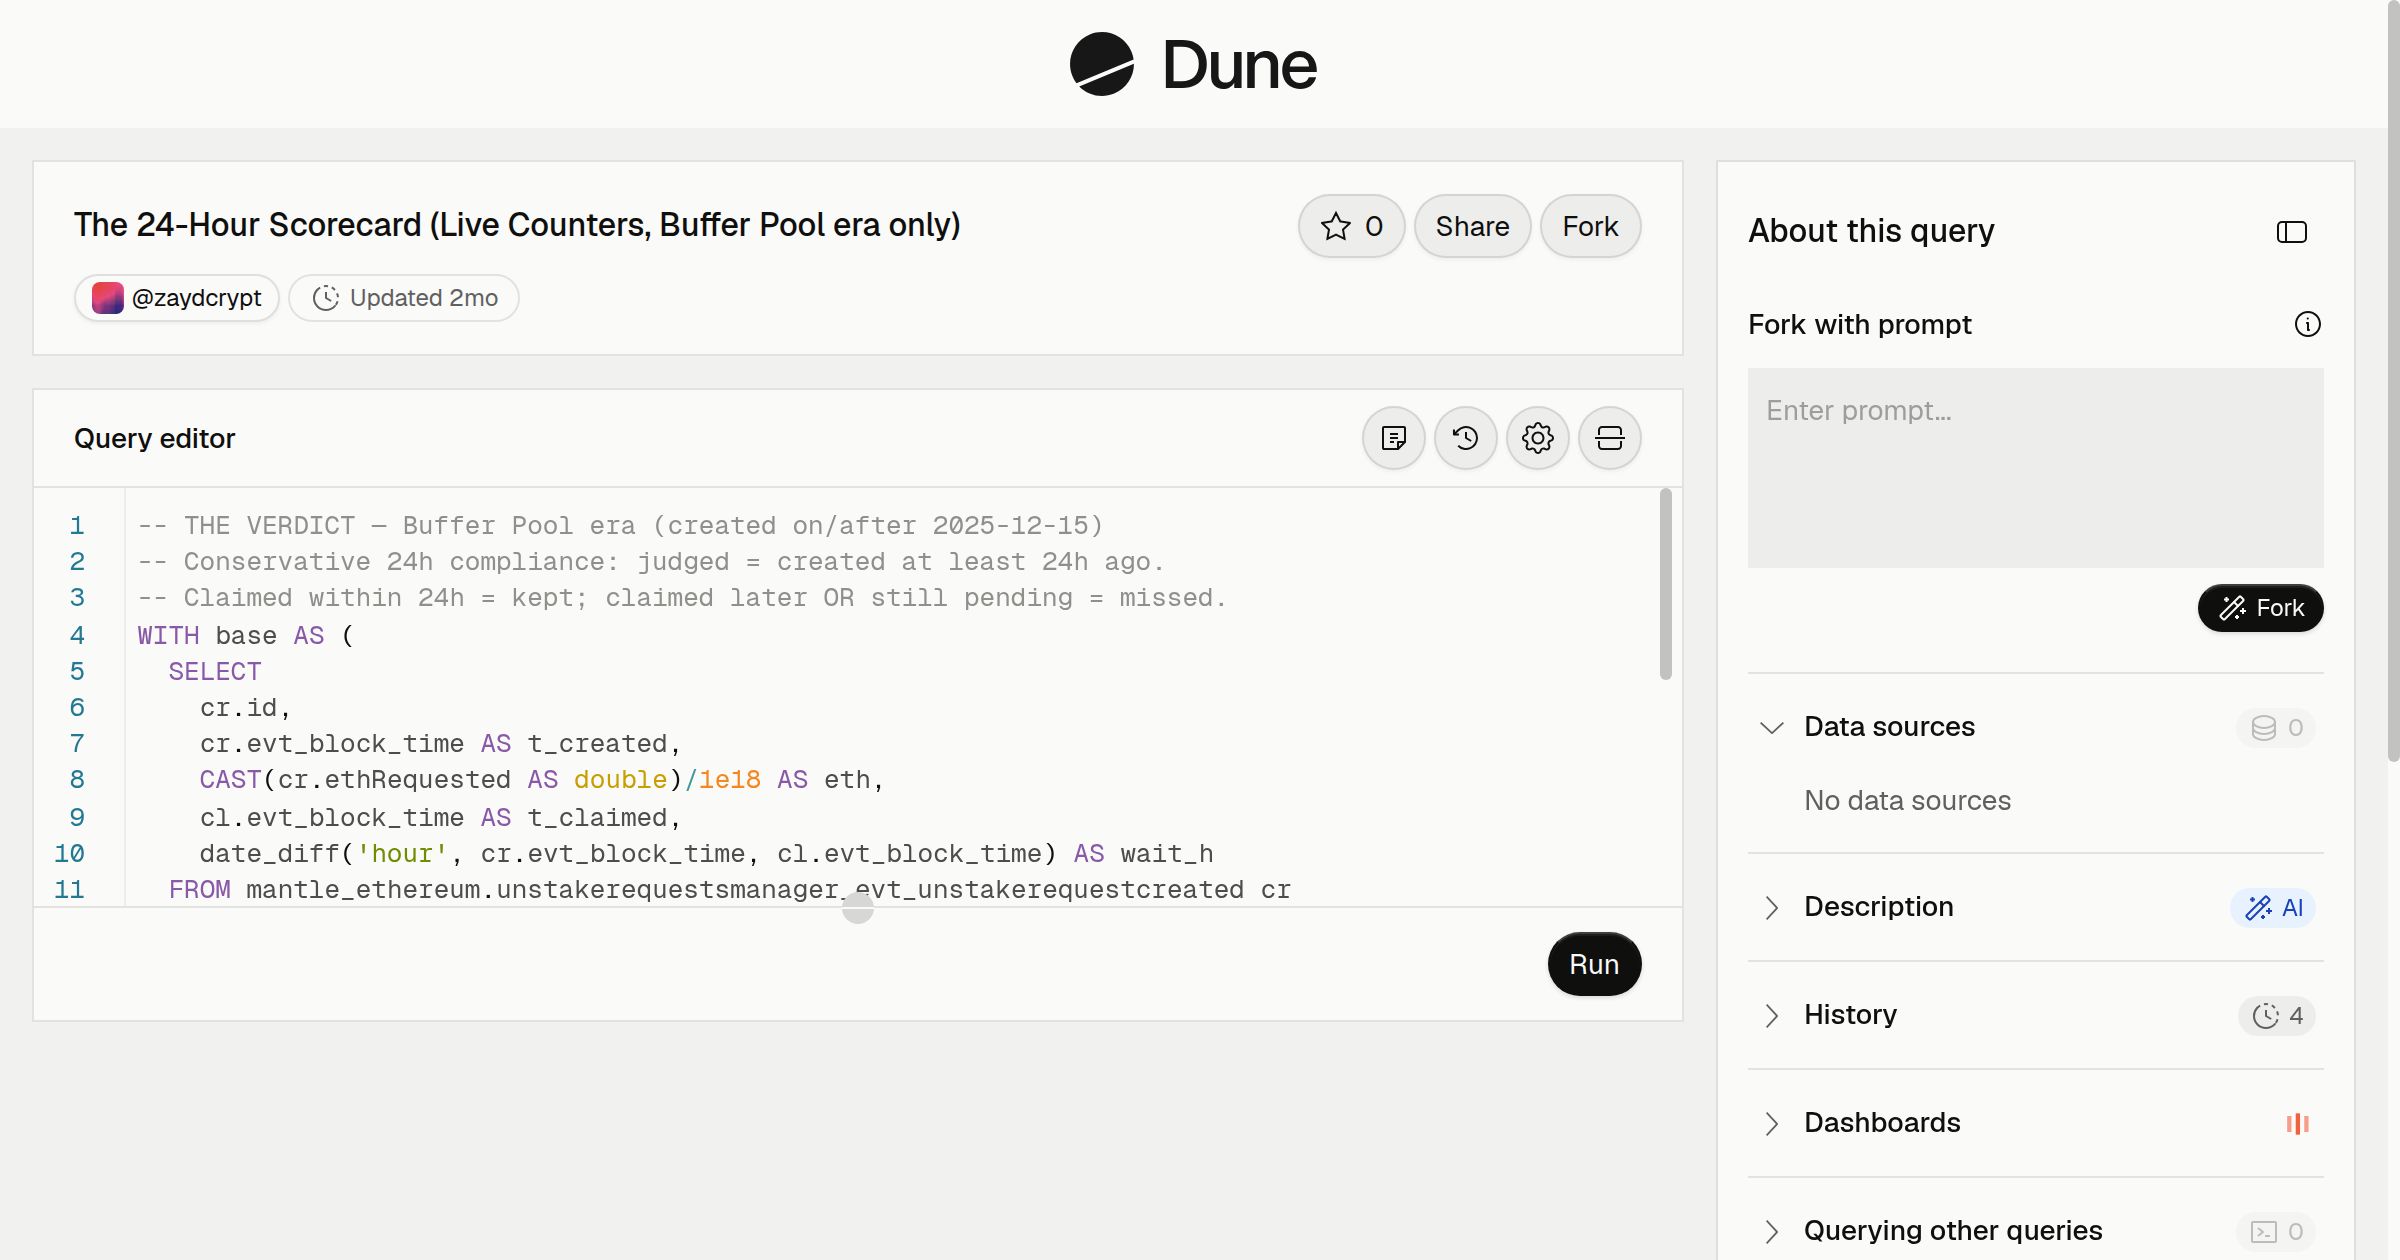This screenshot has width=2400, height=1260.
Task: Click the query title text
Action: pyautogui.click(x=517, y=225)
